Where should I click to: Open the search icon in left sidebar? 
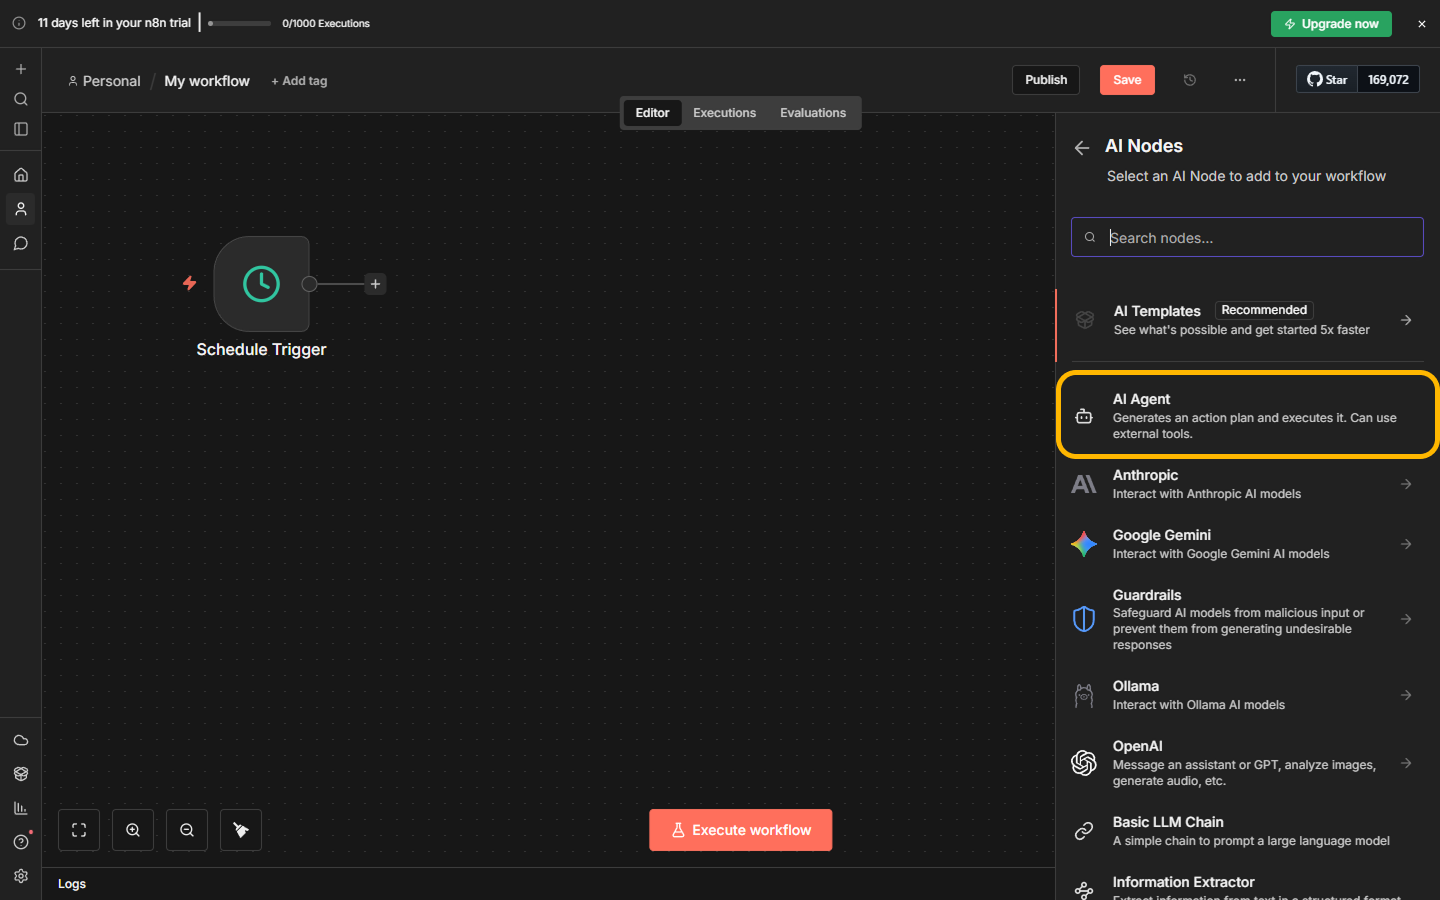[x=21, y=99]
